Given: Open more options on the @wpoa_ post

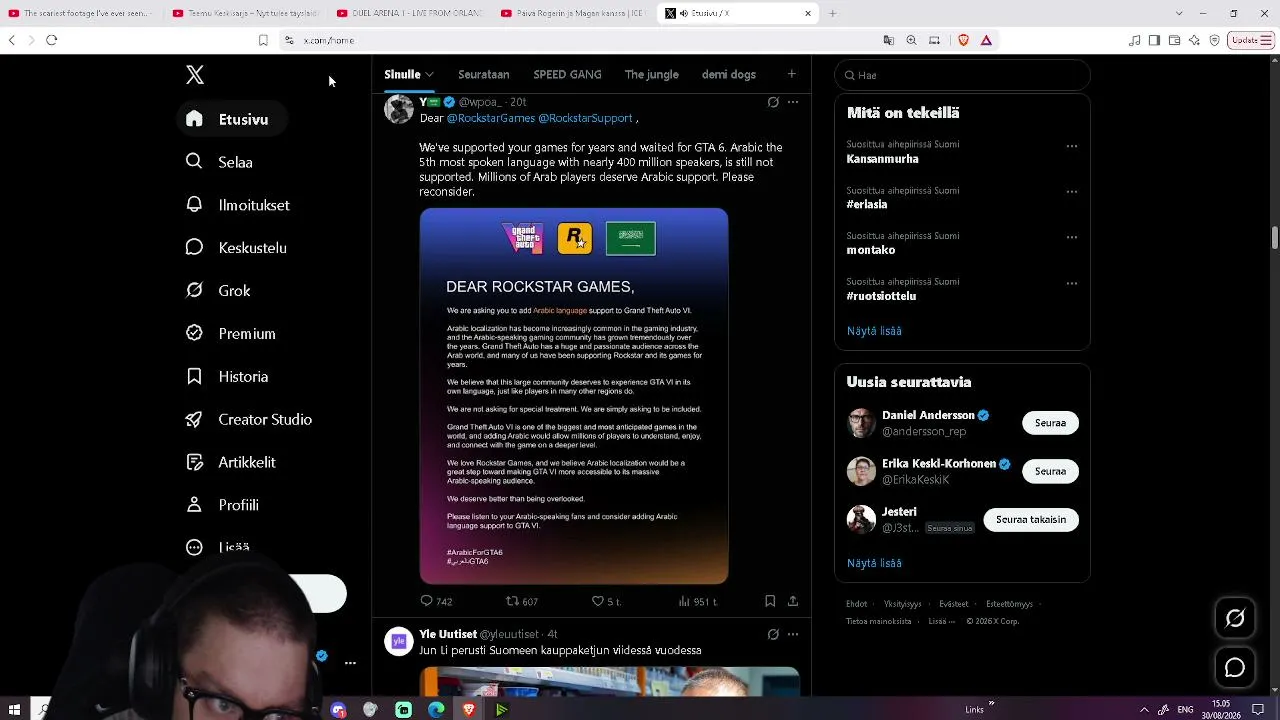Looking at the screenshot, I should point(793,102).
